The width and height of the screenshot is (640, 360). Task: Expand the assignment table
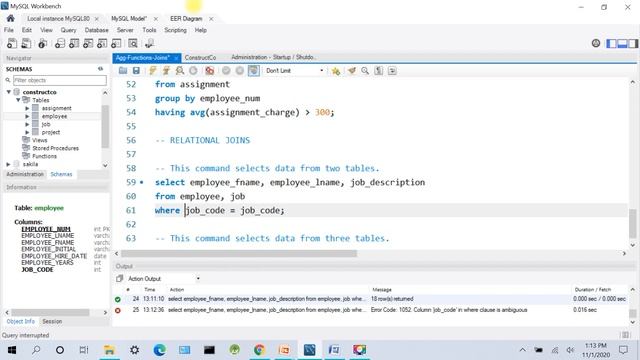27,108
